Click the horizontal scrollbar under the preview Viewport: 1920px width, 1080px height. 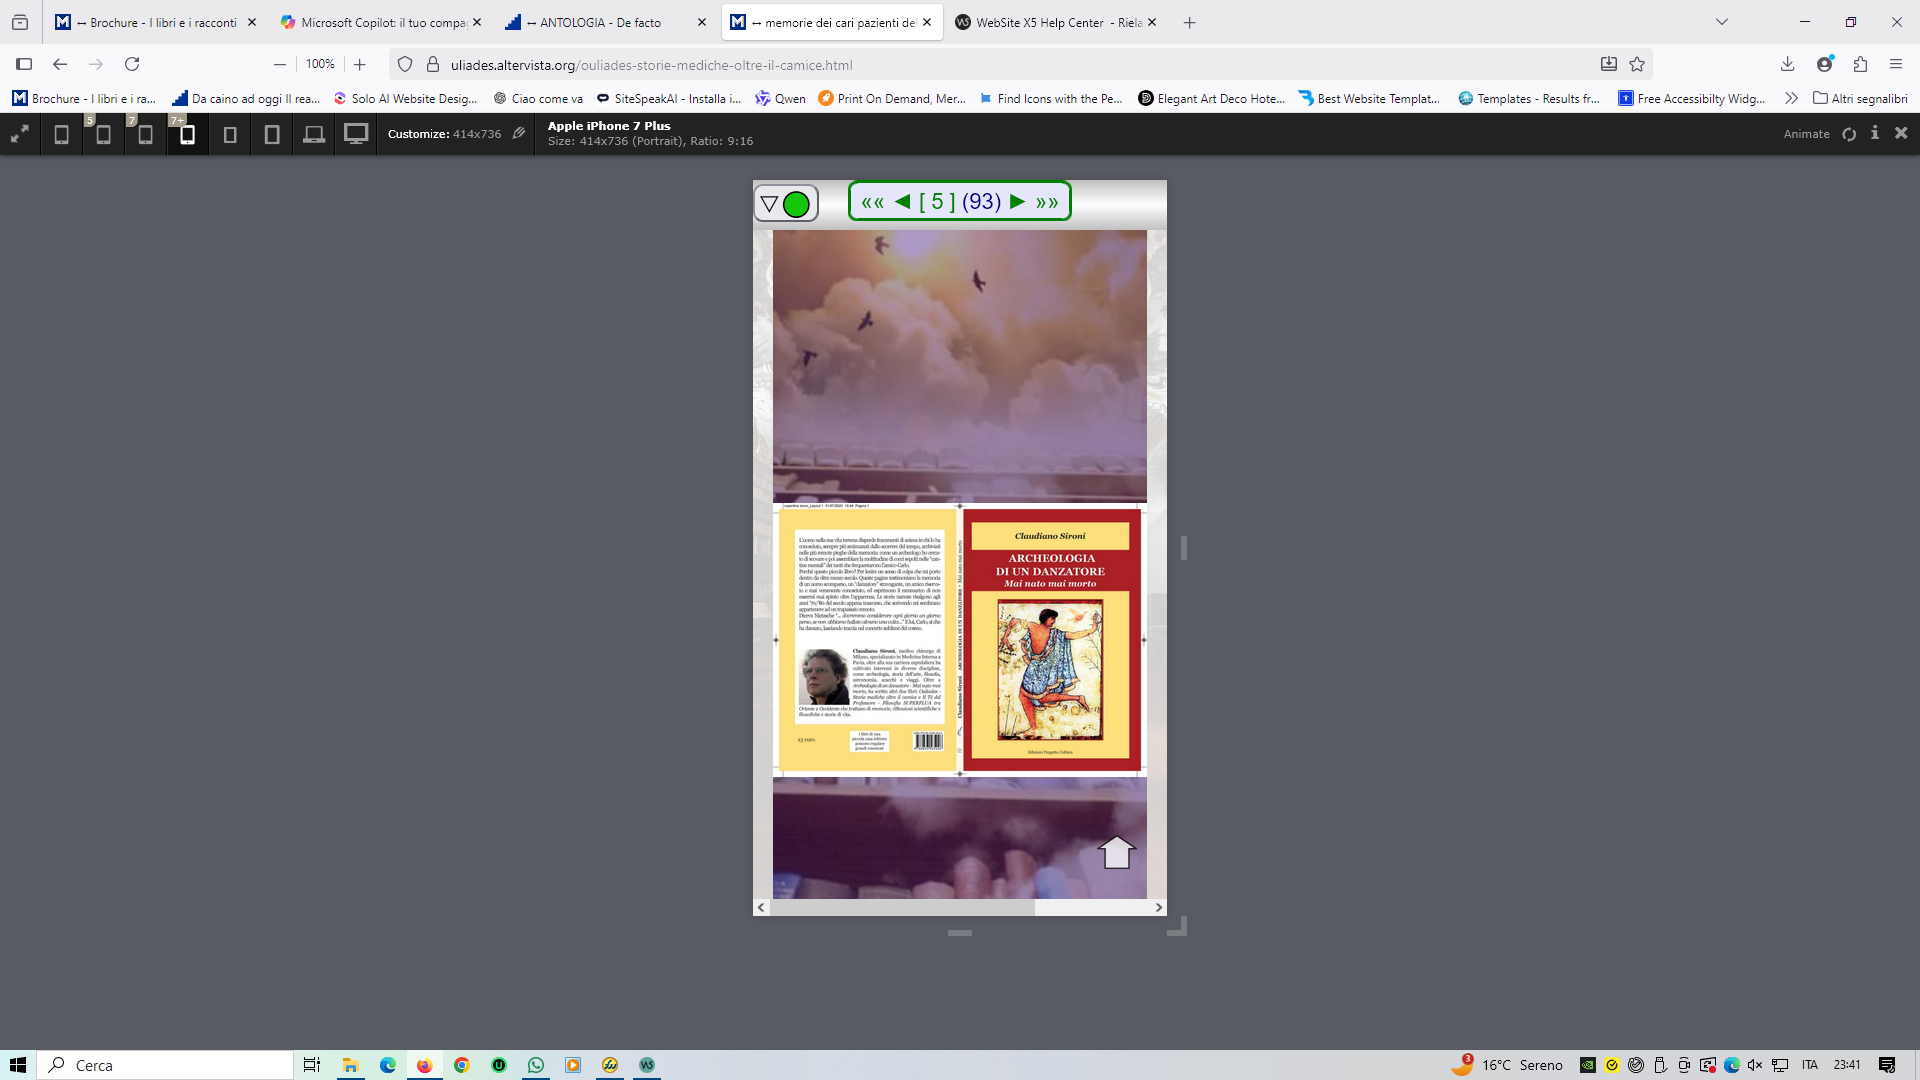902,907
